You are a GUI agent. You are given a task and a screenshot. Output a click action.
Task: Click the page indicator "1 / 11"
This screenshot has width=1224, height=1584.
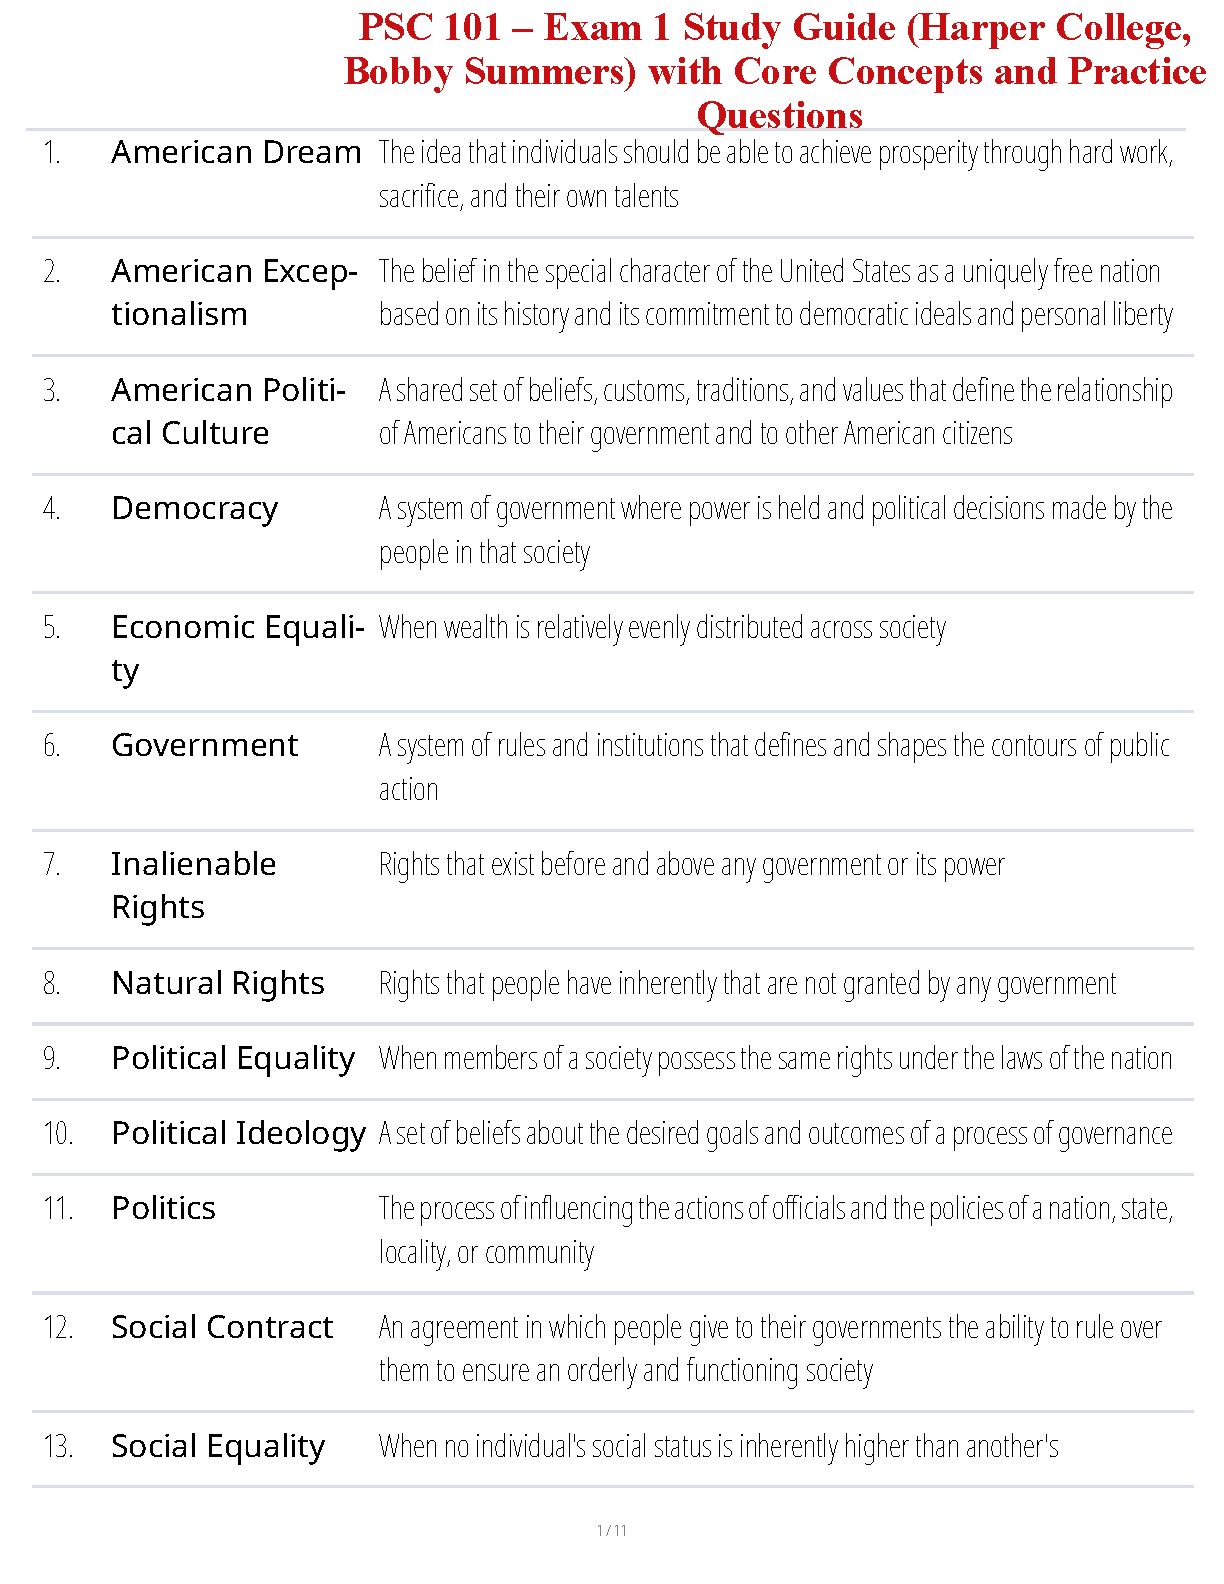[611, 1530]
